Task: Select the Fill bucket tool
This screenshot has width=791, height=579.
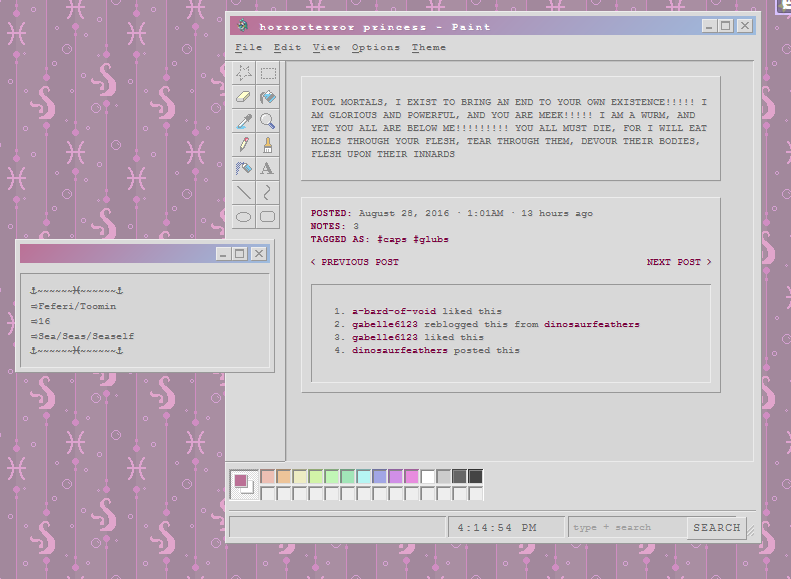Action: (268, 97)
